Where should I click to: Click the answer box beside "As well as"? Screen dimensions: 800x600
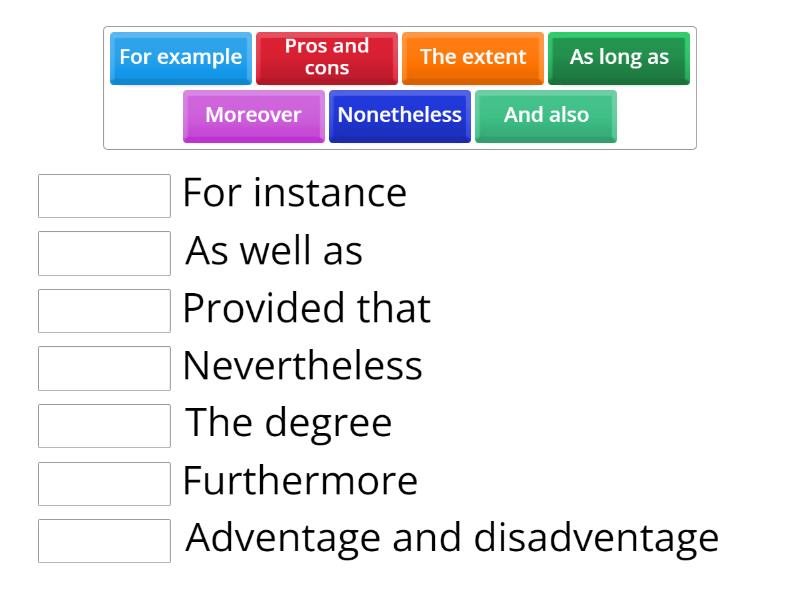[x=104, y=253]
